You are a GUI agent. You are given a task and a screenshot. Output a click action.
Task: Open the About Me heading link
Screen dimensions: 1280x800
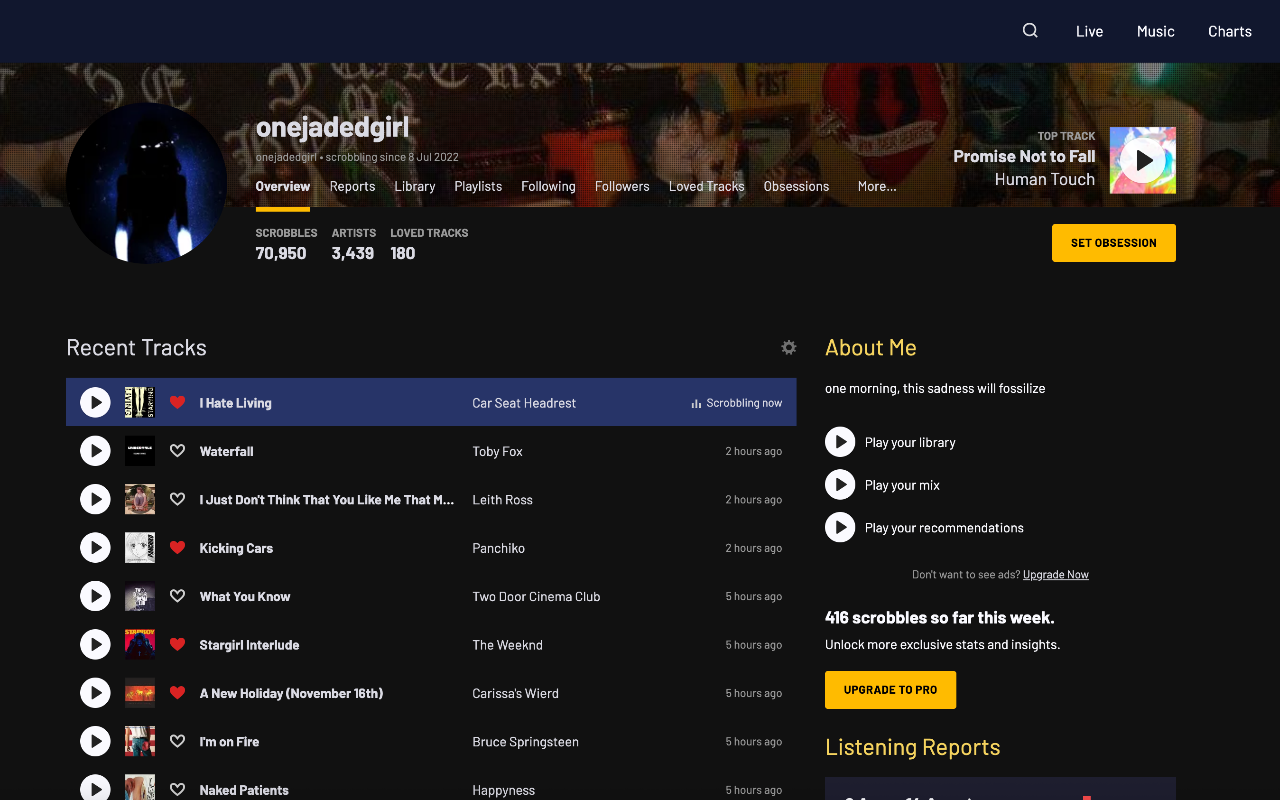(871, 347)
